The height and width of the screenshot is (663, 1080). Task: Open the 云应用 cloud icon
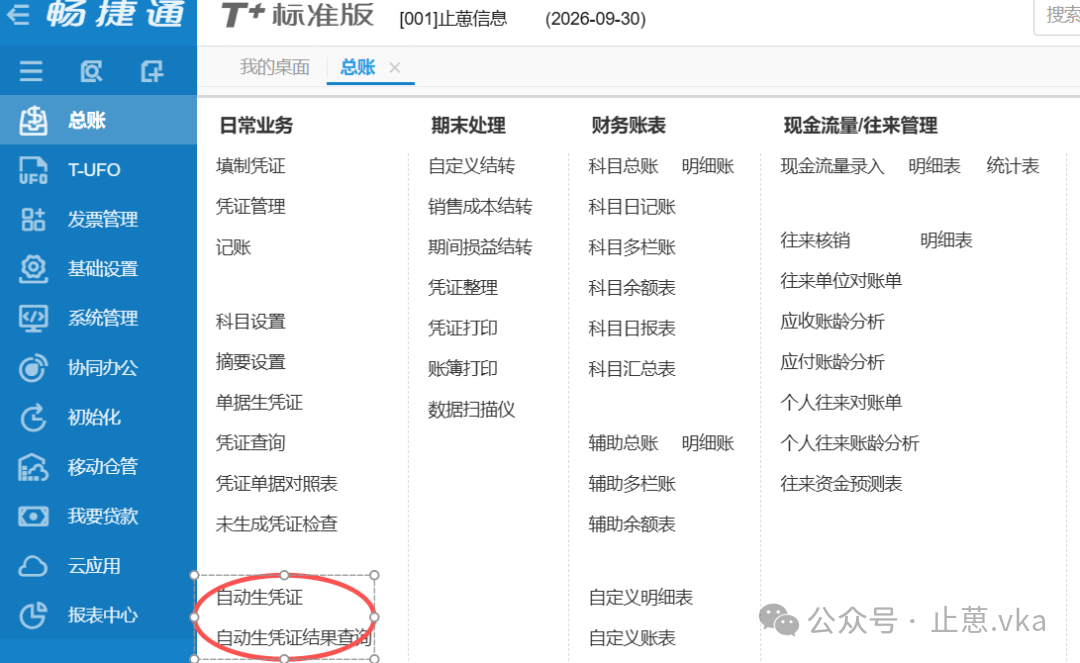tap(33, 566)
